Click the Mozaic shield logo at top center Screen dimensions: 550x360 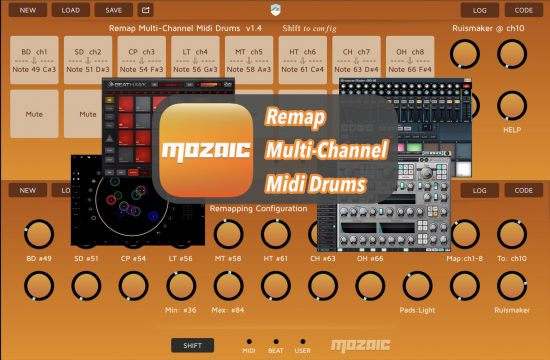click(276, 10)
